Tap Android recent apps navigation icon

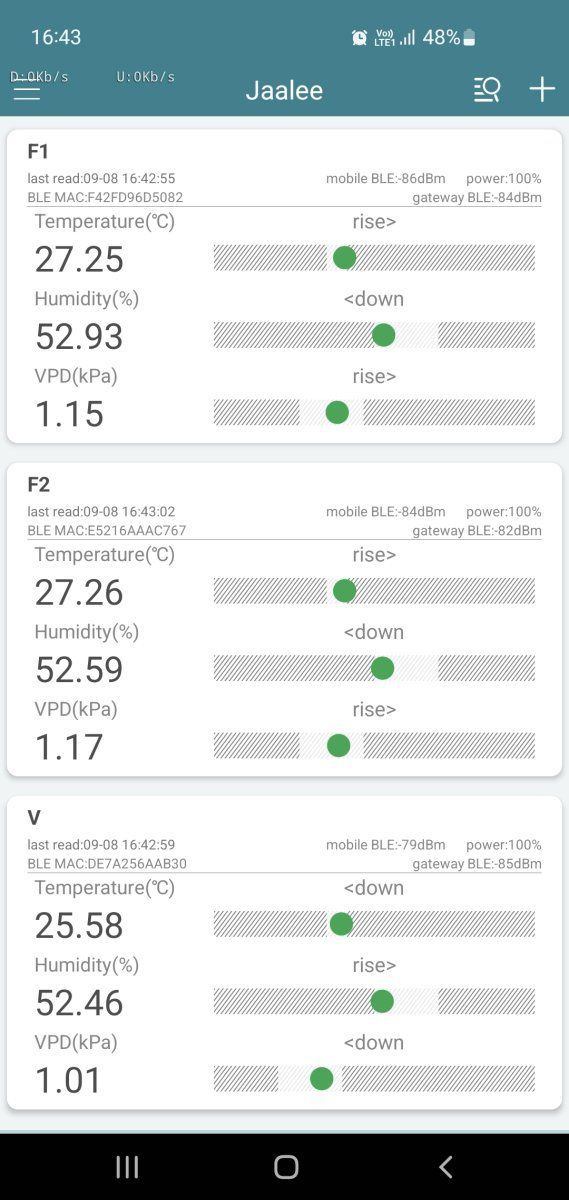pos(127,1166)
